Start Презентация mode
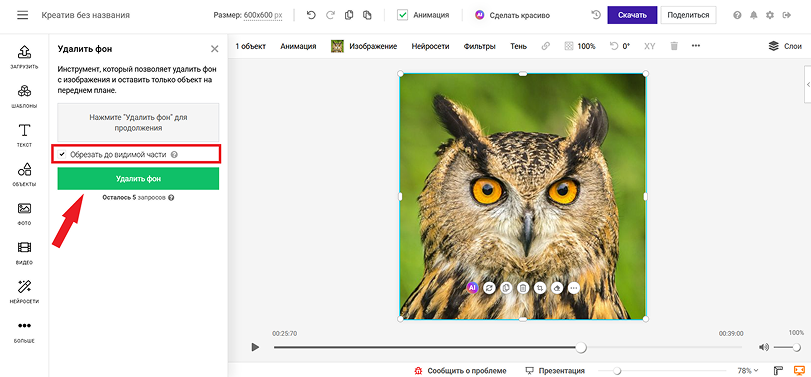This screenshot has width=811, height=377. pyautogui.click(x=555, y=370)
